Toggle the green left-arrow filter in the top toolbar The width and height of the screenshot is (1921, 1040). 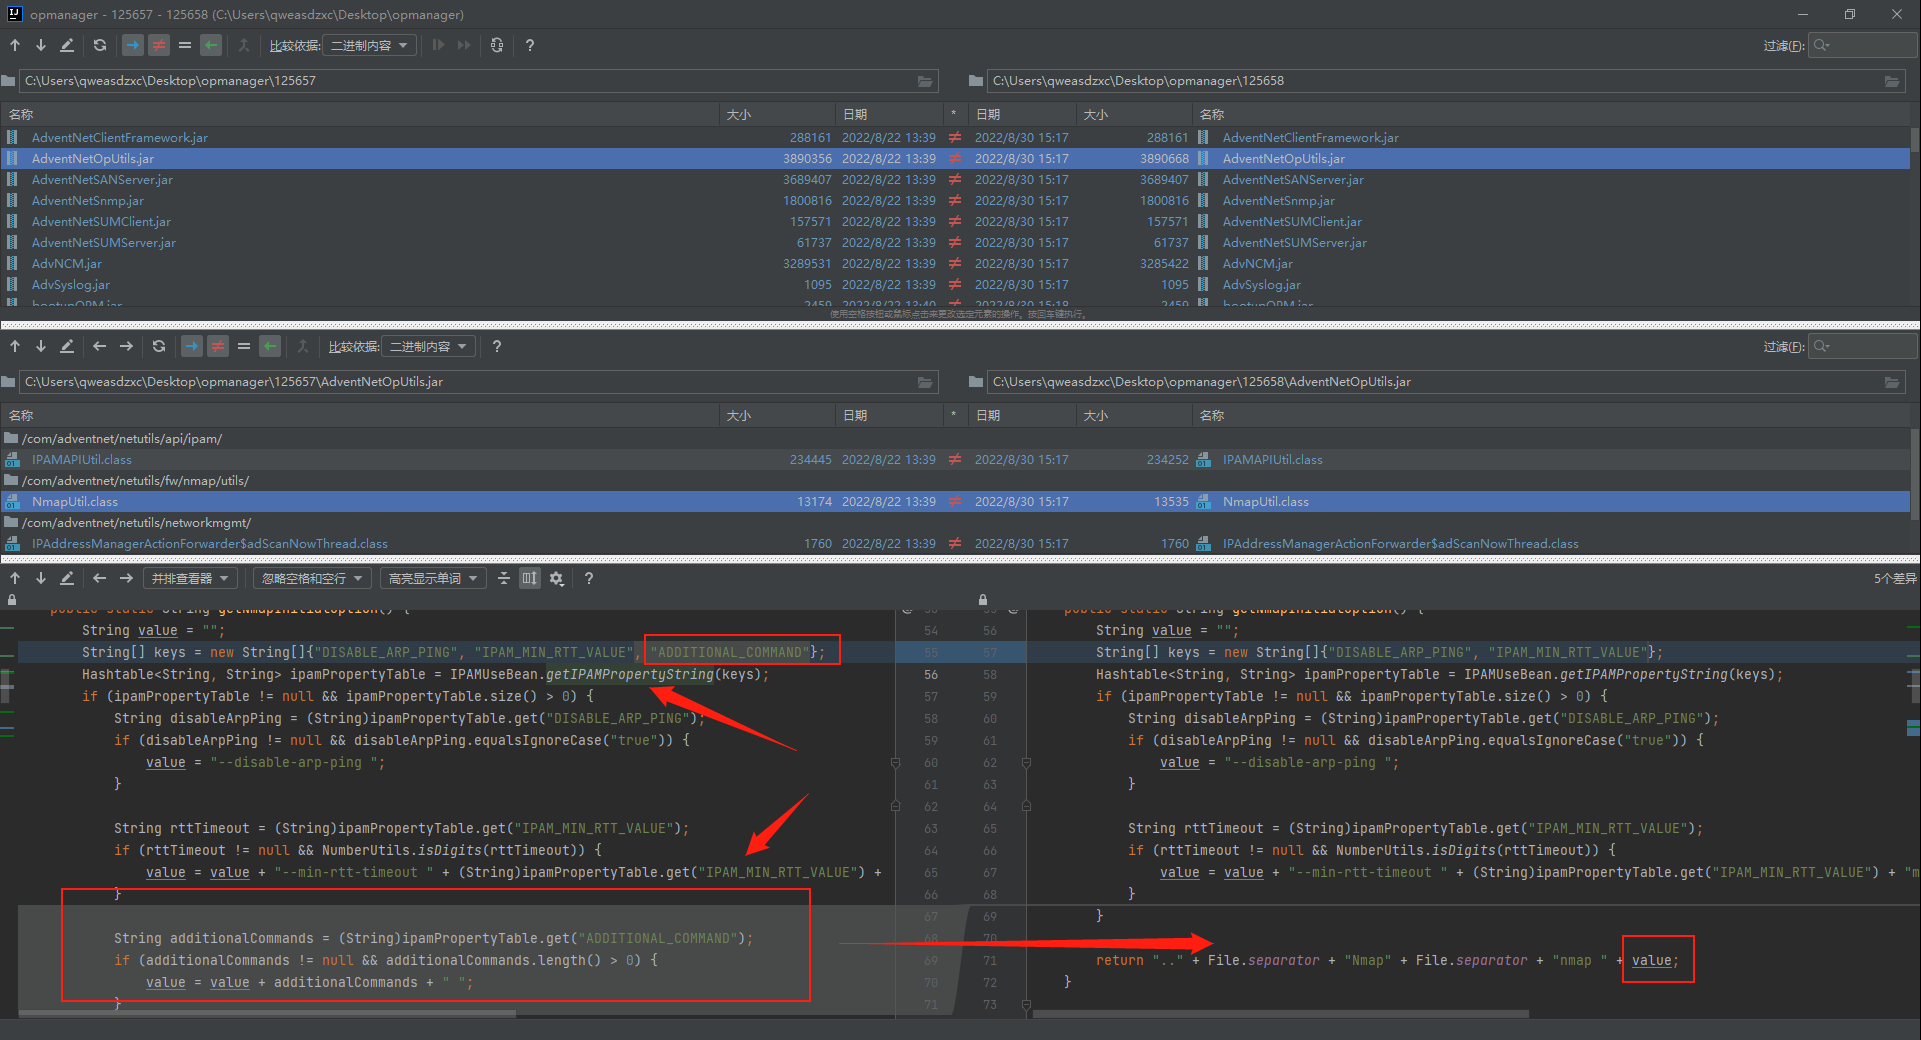[x=210, y=45]
